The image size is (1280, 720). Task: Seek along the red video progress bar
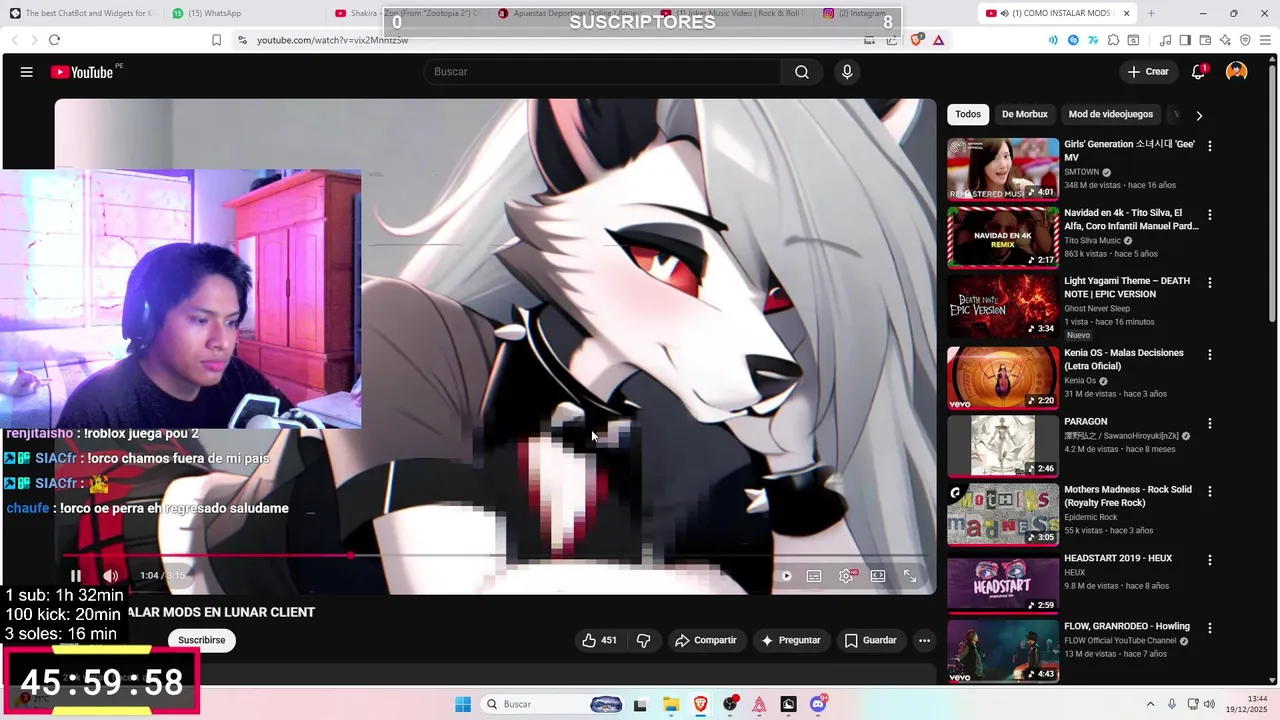[495, 555]
